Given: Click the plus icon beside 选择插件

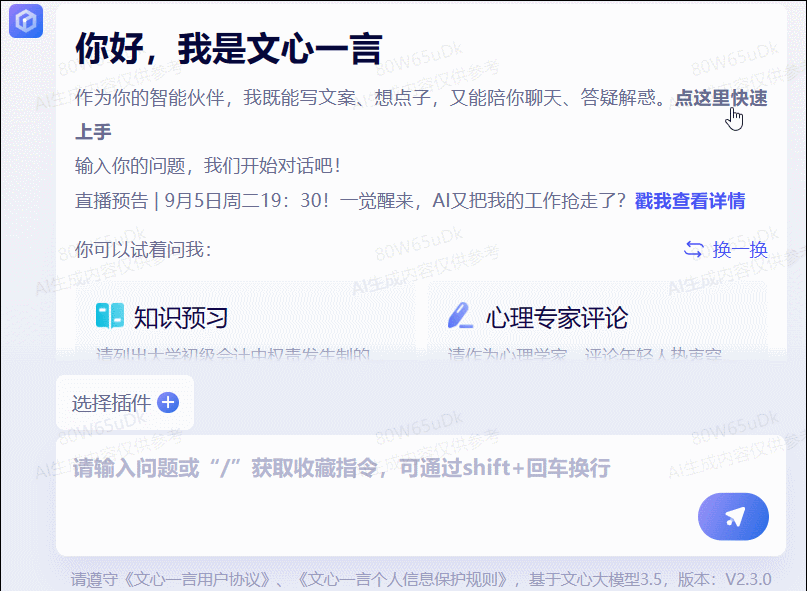Looking at the screenshot, I should click(168, 403).
